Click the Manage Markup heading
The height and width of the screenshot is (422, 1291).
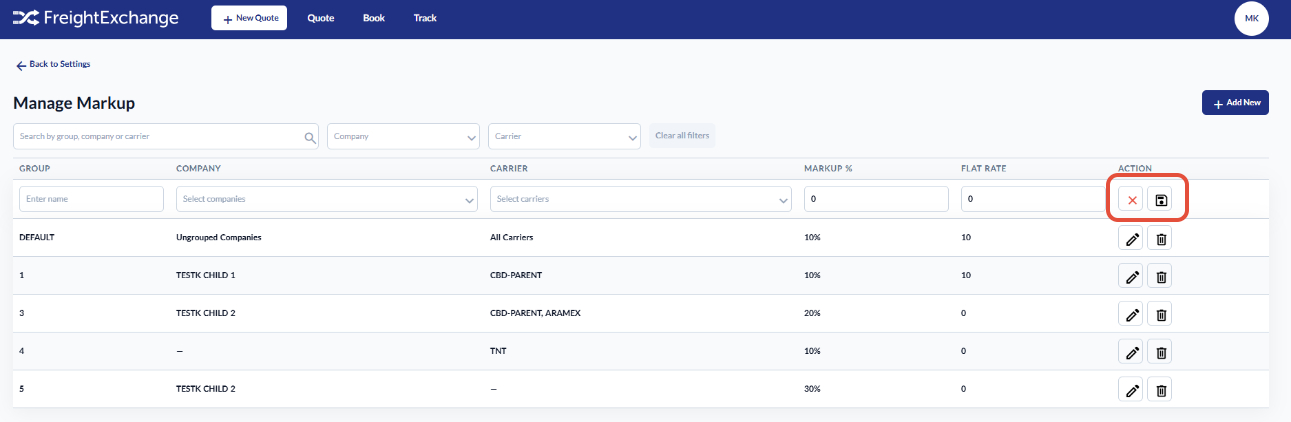coord(74,103)
